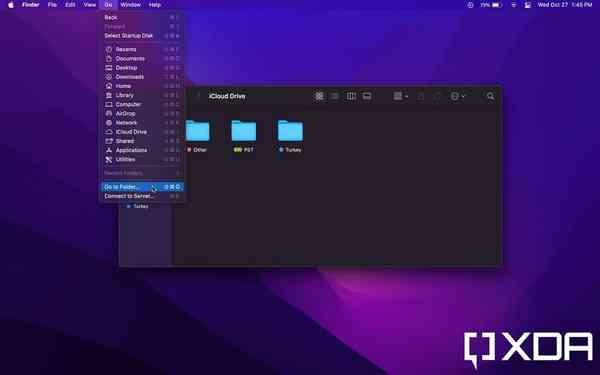Click the date and time in menu bar
600x375 pixels.
click(565, 5)
